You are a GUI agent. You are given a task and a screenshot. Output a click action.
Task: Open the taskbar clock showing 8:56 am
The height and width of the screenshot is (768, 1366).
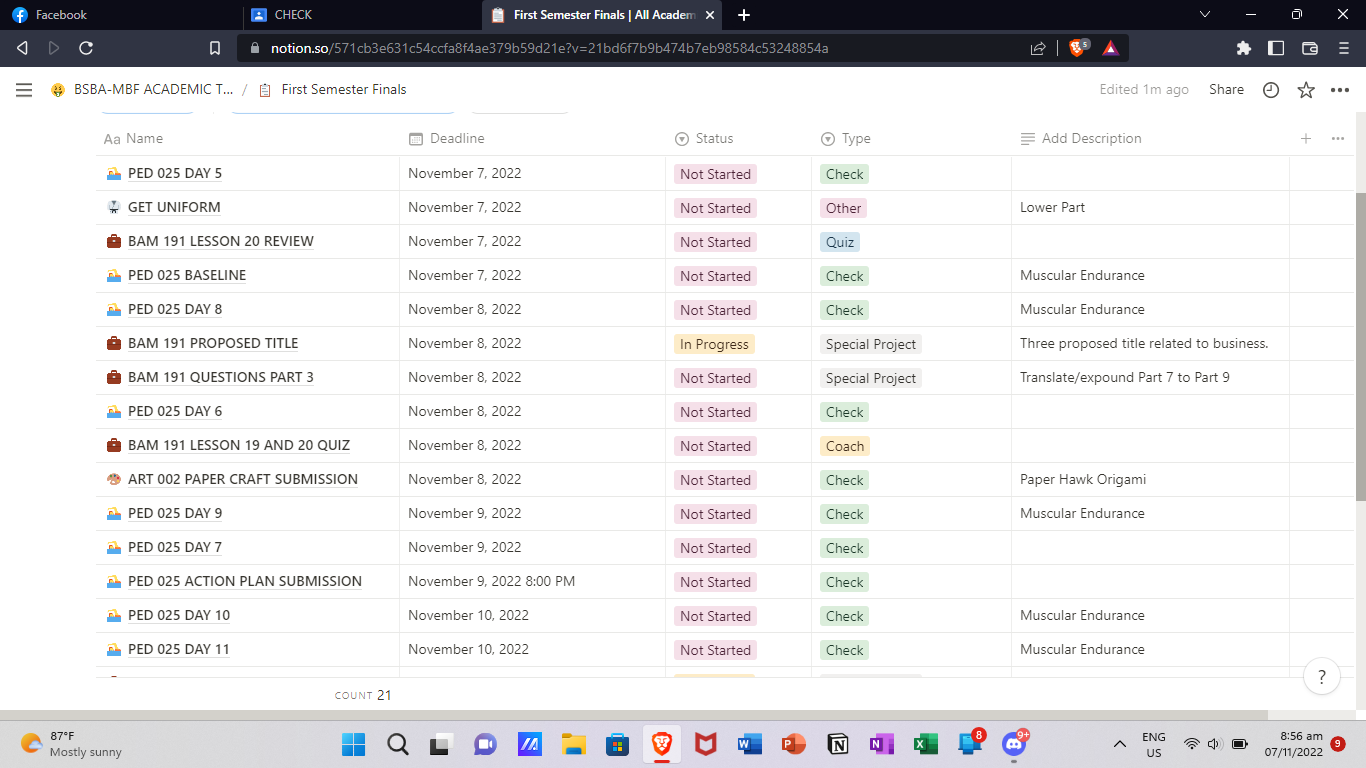point(1294,744)
